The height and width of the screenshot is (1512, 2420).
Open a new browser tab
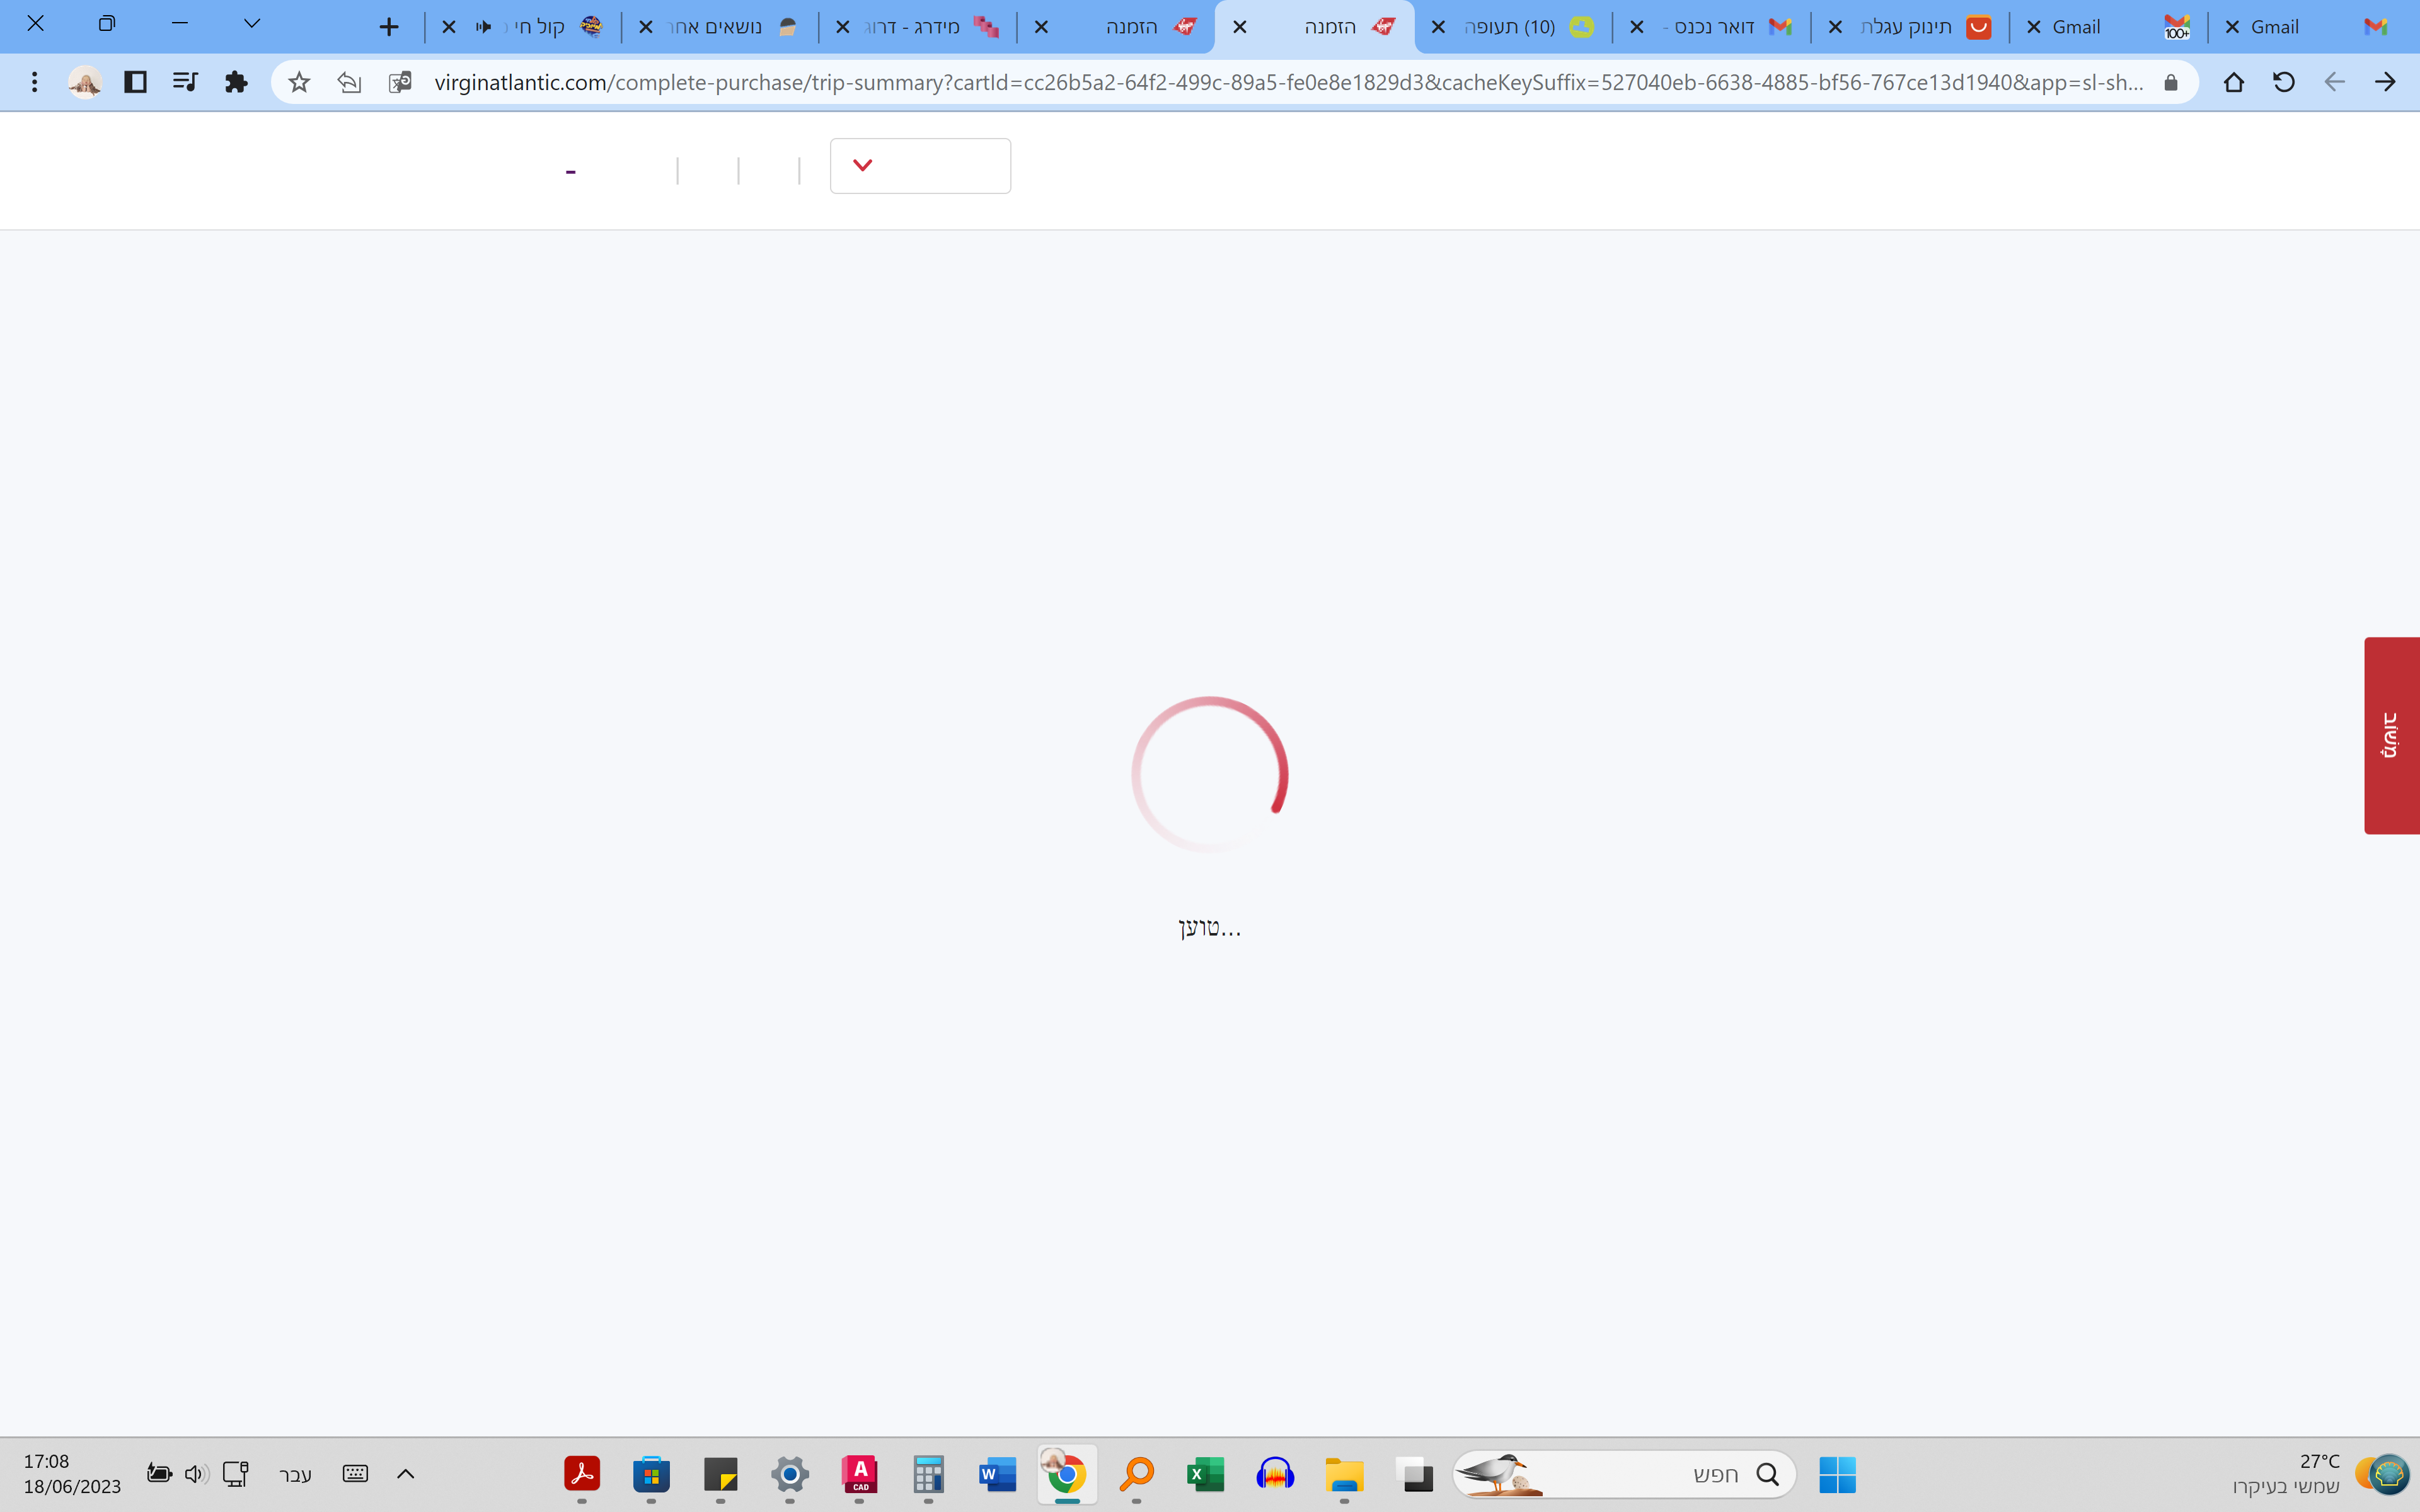[389, 27]
